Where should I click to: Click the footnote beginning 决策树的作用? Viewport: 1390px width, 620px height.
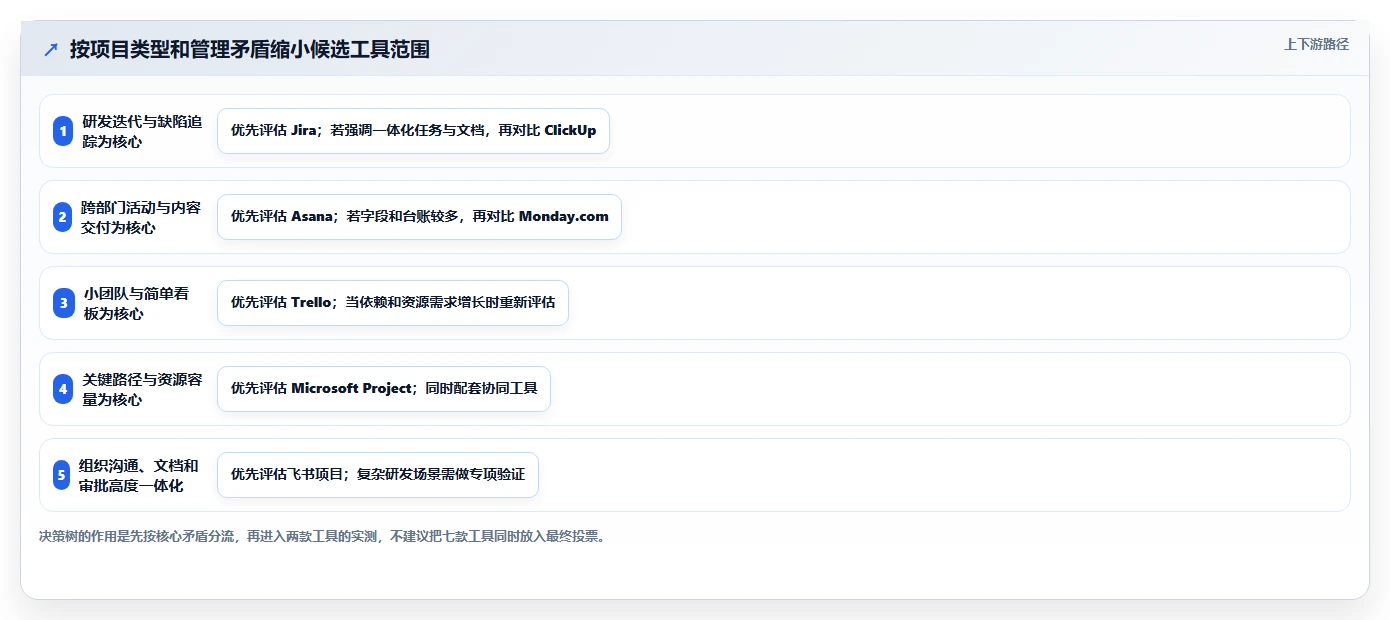322,537
